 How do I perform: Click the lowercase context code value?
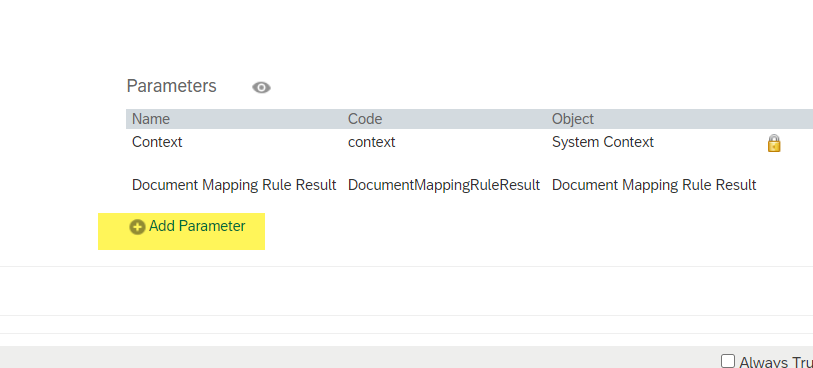[x=371, y=142]
